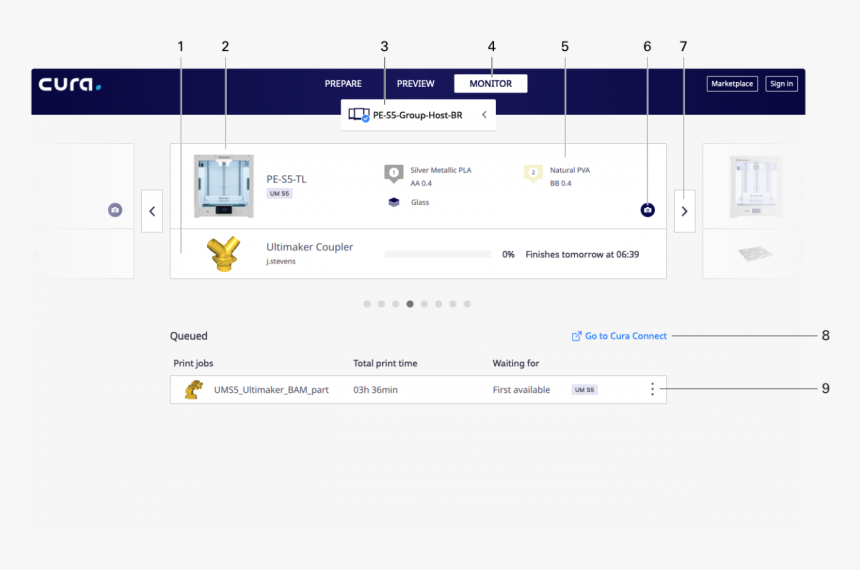The image size is (860, 570).
Task: Click the Finishes tomorrow at 06:39 text
Action: 582,255
